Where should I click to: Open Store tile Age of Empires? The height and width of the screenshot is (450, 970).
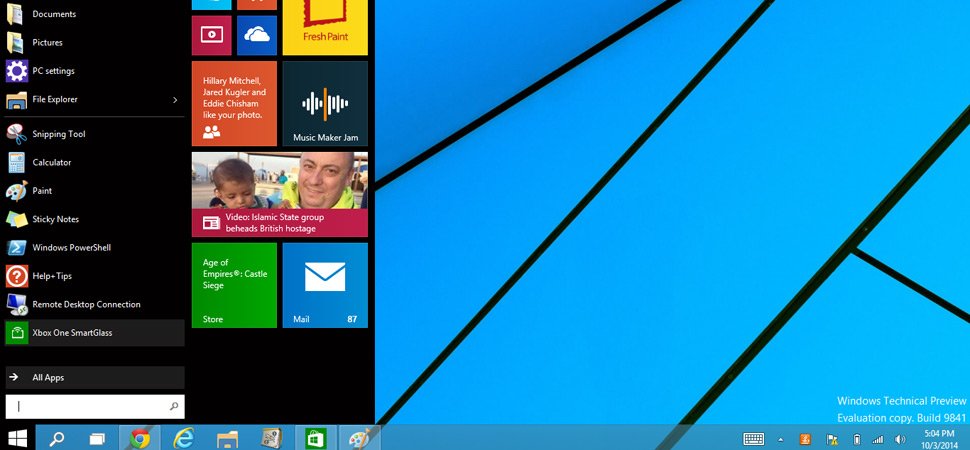[x=234, y=285]
